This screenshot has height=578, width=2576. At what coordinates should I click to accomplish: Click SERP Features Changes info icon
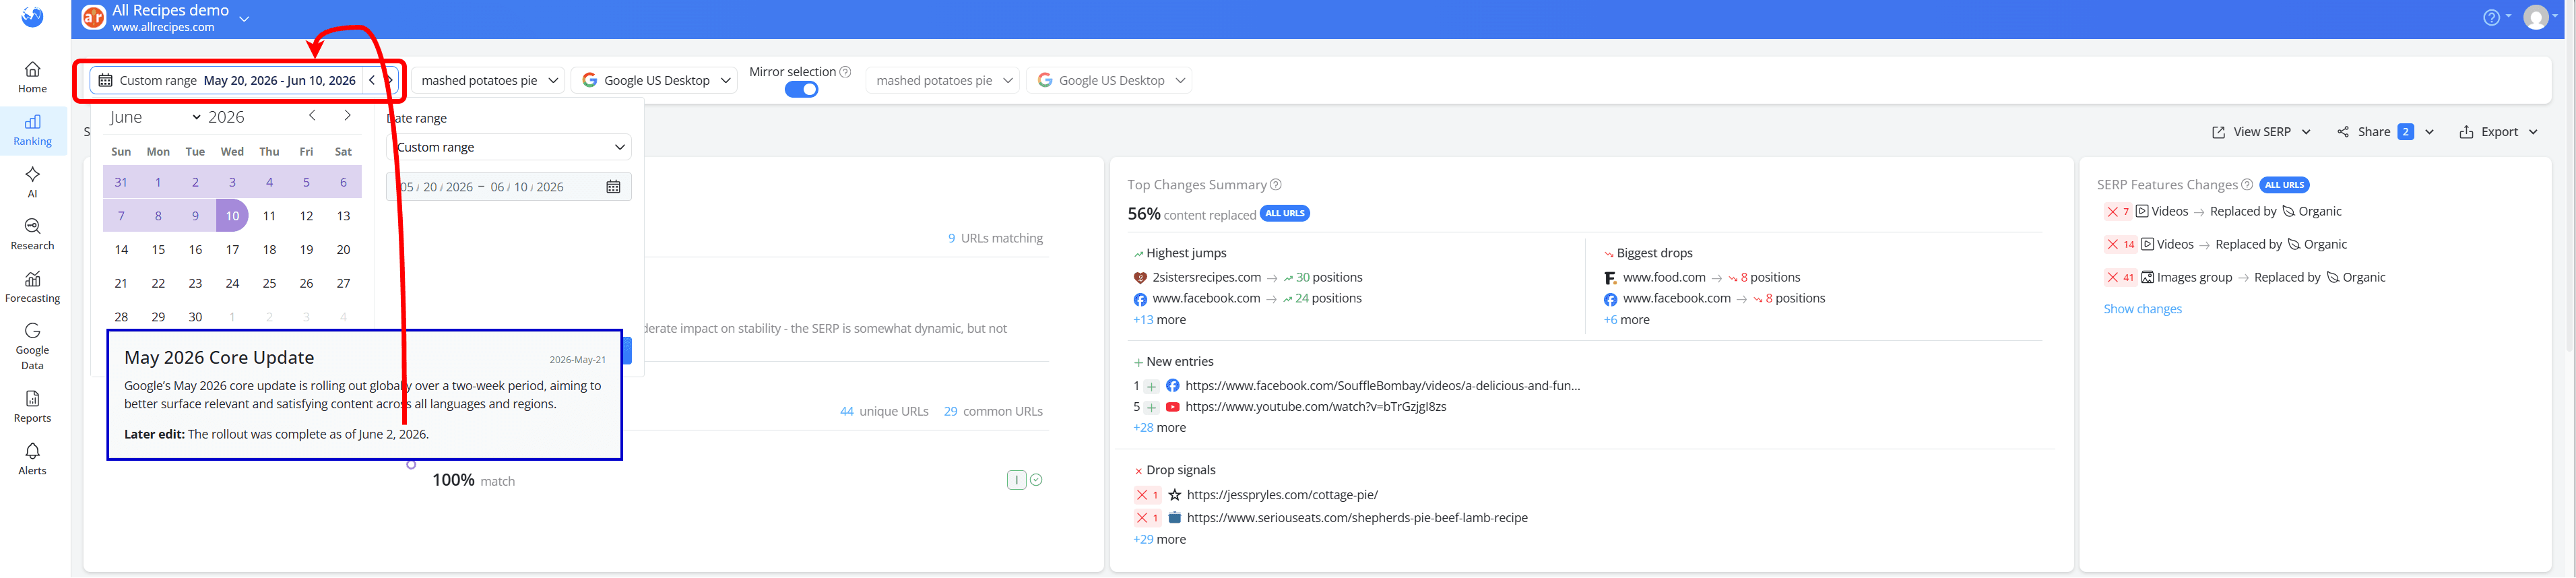(2247, 185)
